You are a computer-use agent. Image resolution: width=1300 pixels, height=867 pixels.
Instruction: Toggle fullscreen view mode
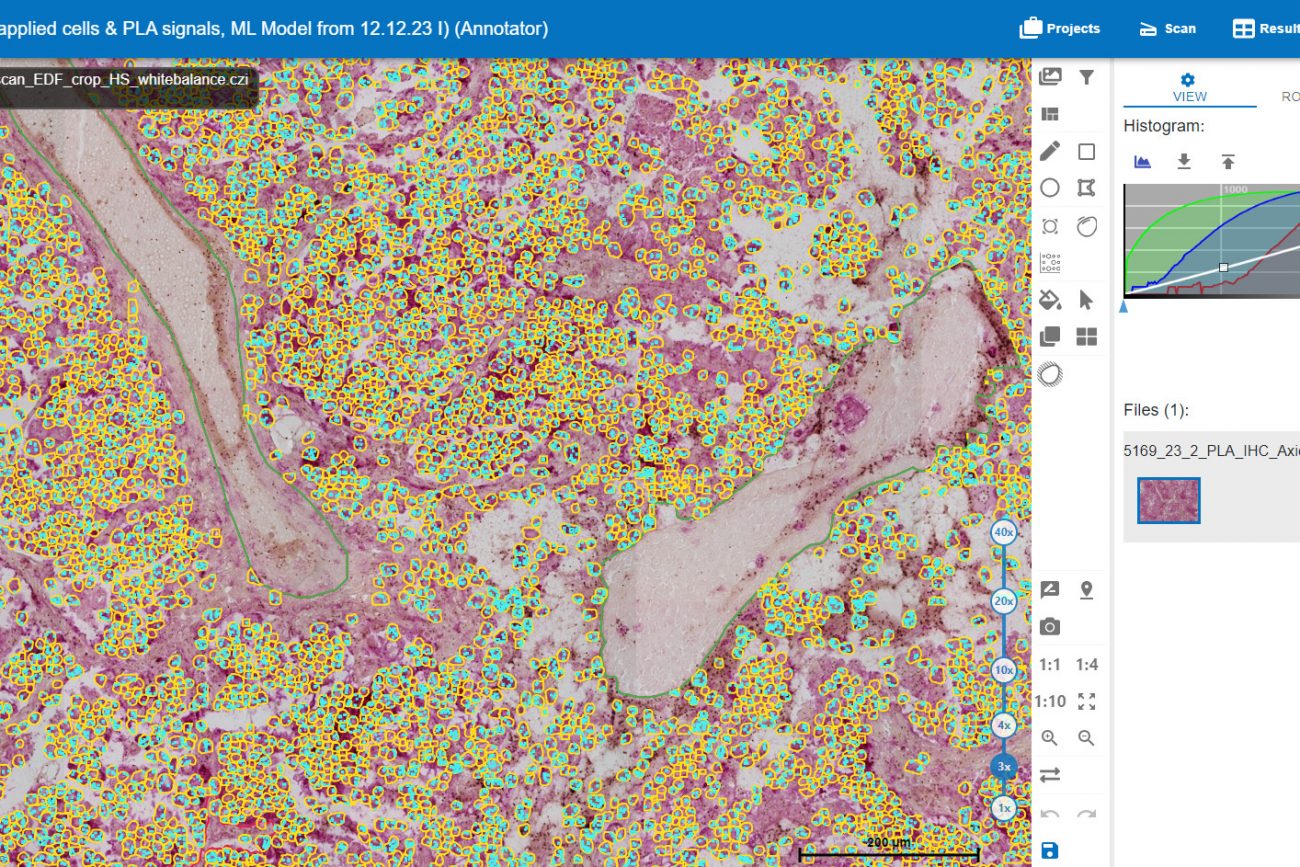1086,701
